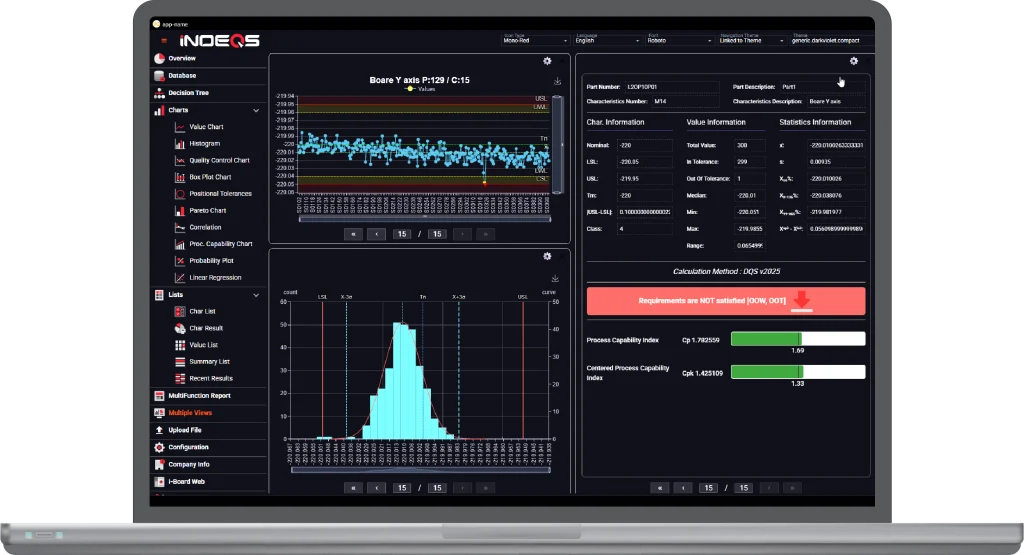Collapse the Lists section chevron
This screenshot has width=1024, height=555.
(257, 295)
